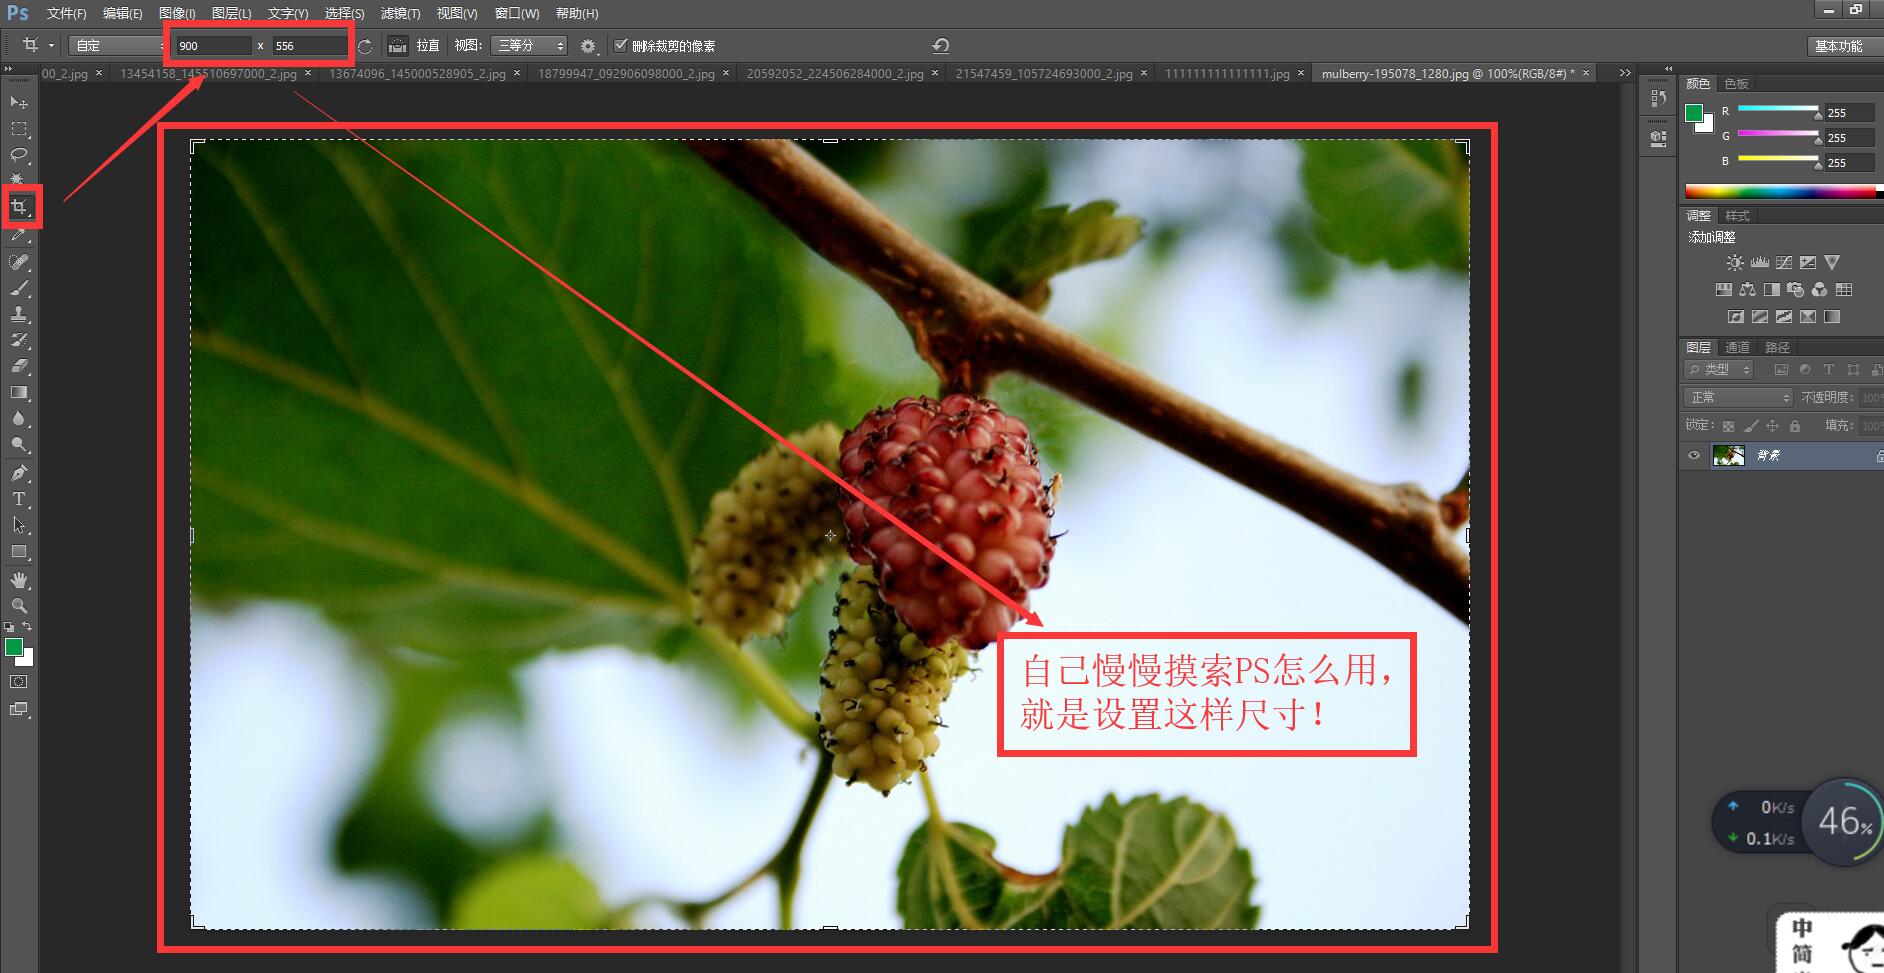Enable the 删除裁剪的像素 checkbox
This screenshot has height=973, width=1884.
pos(622,45)
